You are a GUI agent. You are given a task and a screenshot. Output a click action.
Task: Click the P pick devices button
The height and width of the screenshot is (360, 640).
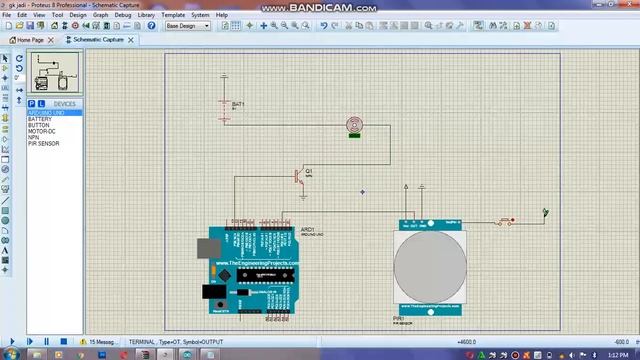pyautogui.click(x=31, y=104)
